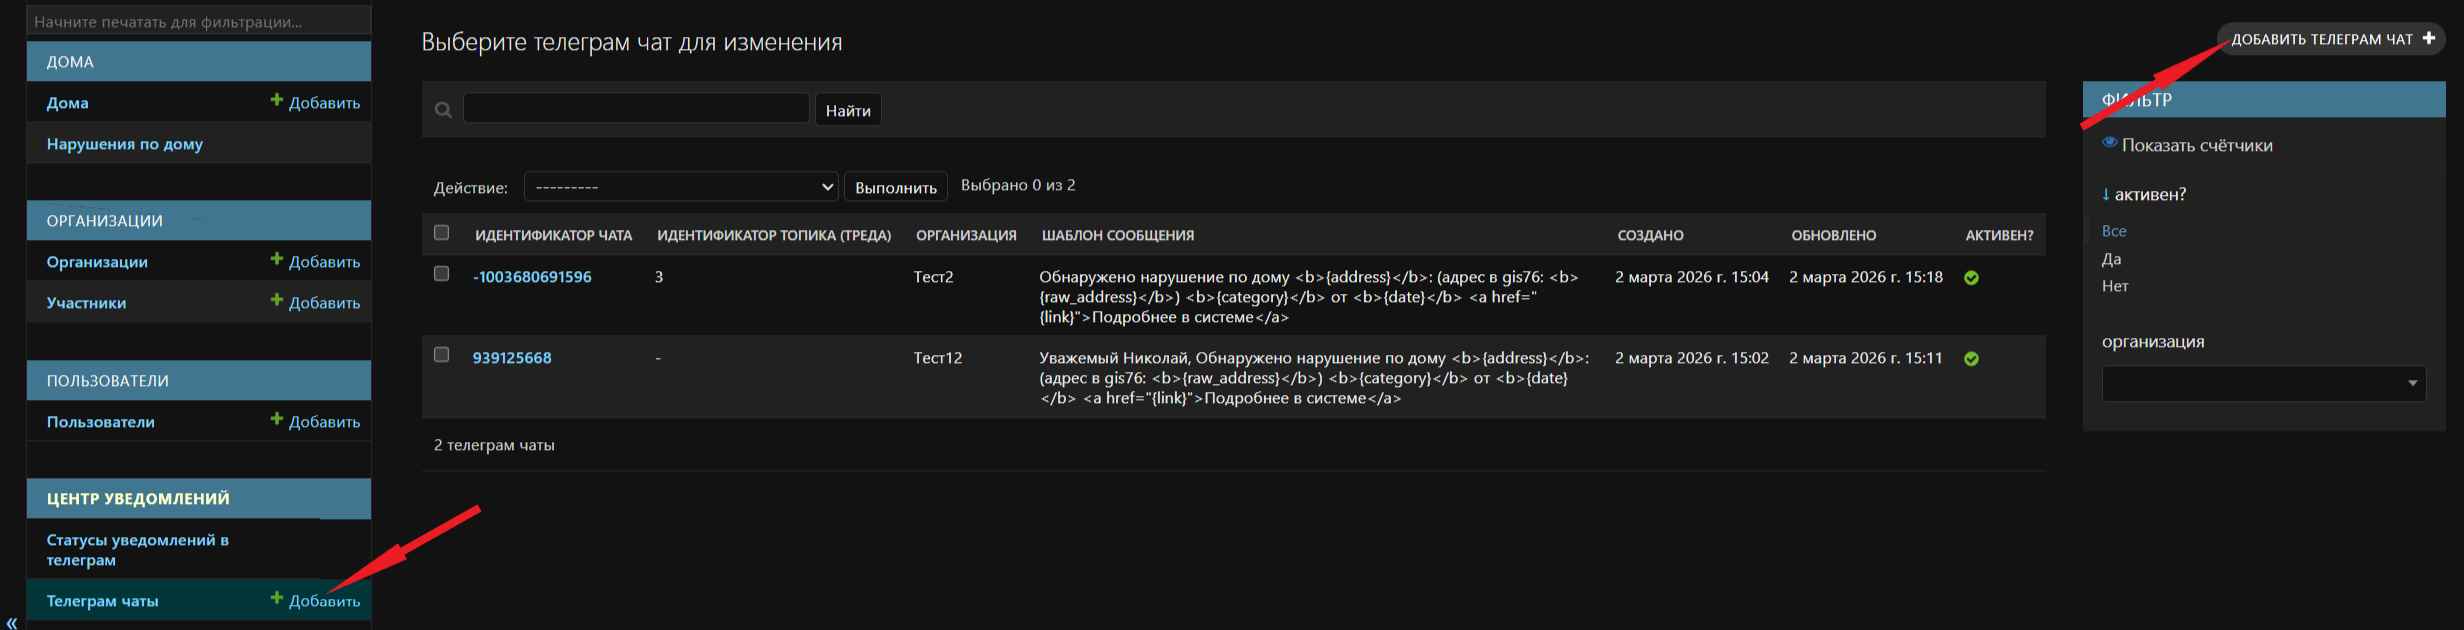Collapse the sidebar with the double-arrow icon
This screenshot has height=630, width=2464.
11,621
